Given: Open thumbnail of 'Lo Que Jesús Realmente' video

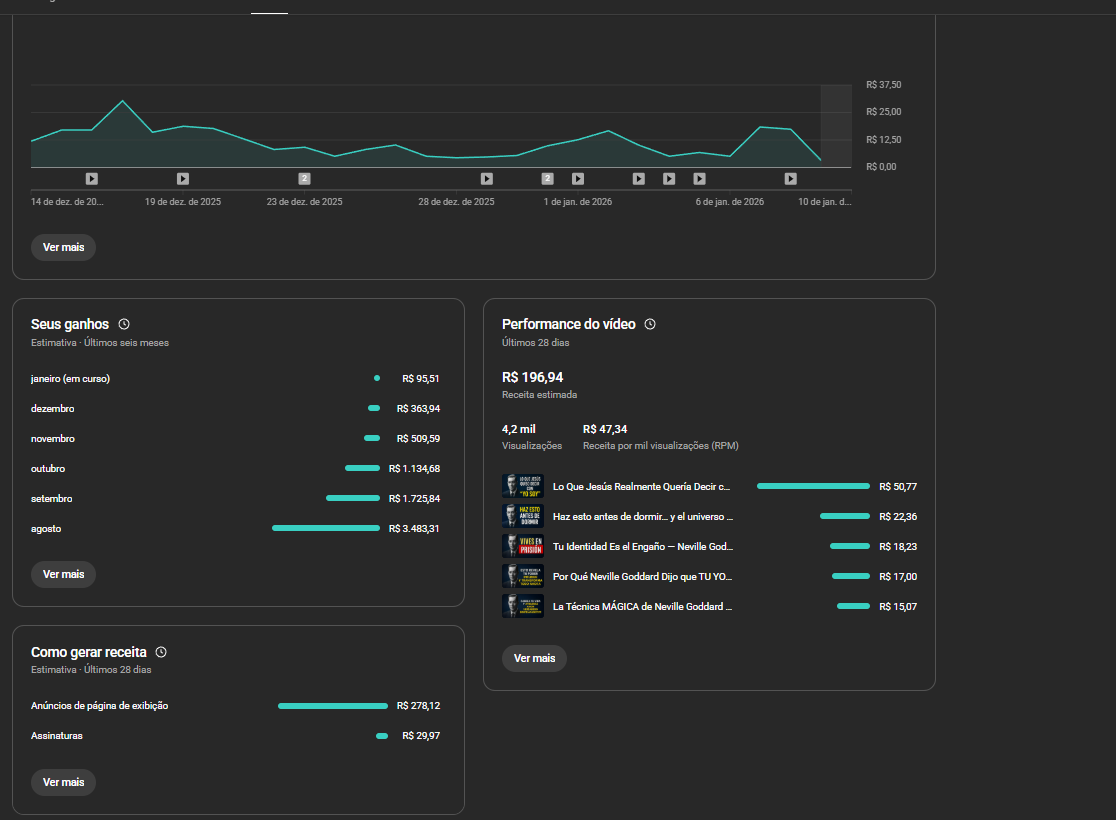Looking at the screenshot, I should point(522,487).
